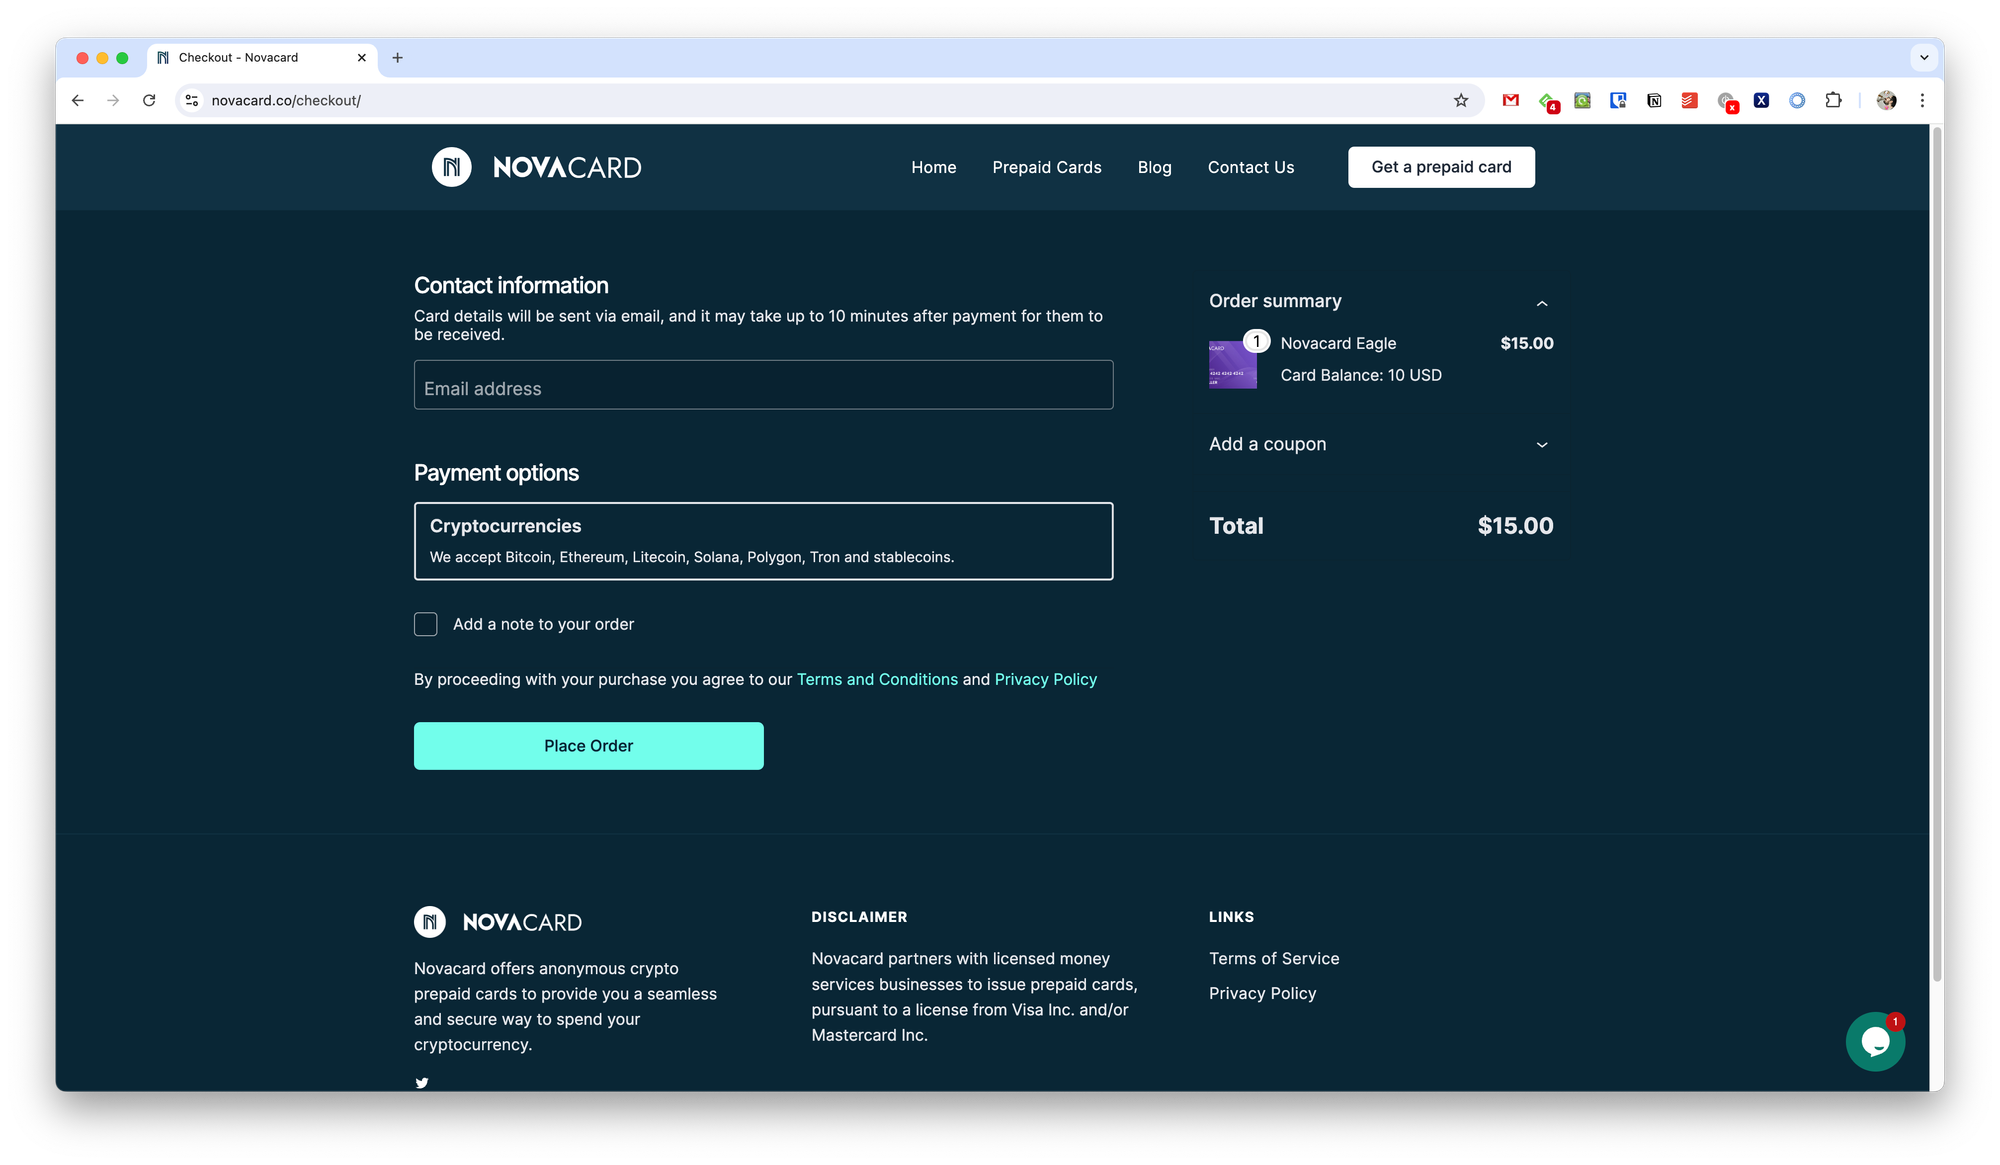Screen dimensions: 2000x1165
Task: Select the Cryptocurrencies payment option
Action: coord(763,541)
